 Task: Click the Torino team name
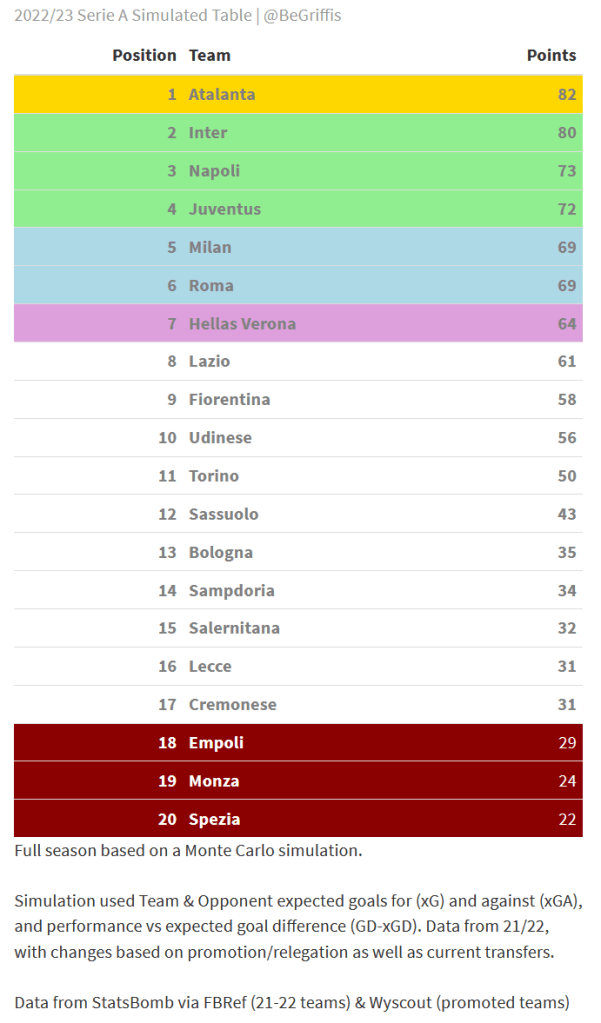[x=214, y=476]
